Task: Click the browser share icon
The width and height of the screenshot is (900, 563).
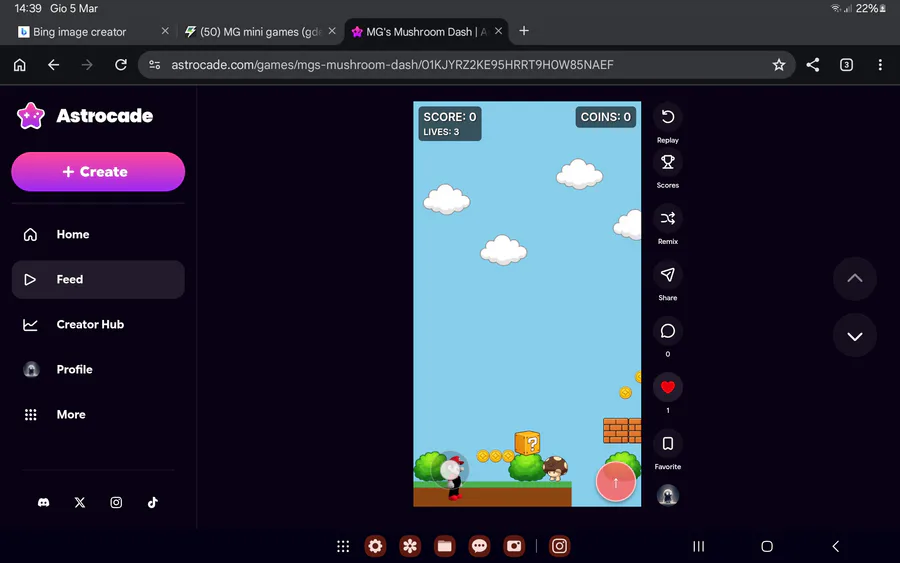Action: pos(813,65)
